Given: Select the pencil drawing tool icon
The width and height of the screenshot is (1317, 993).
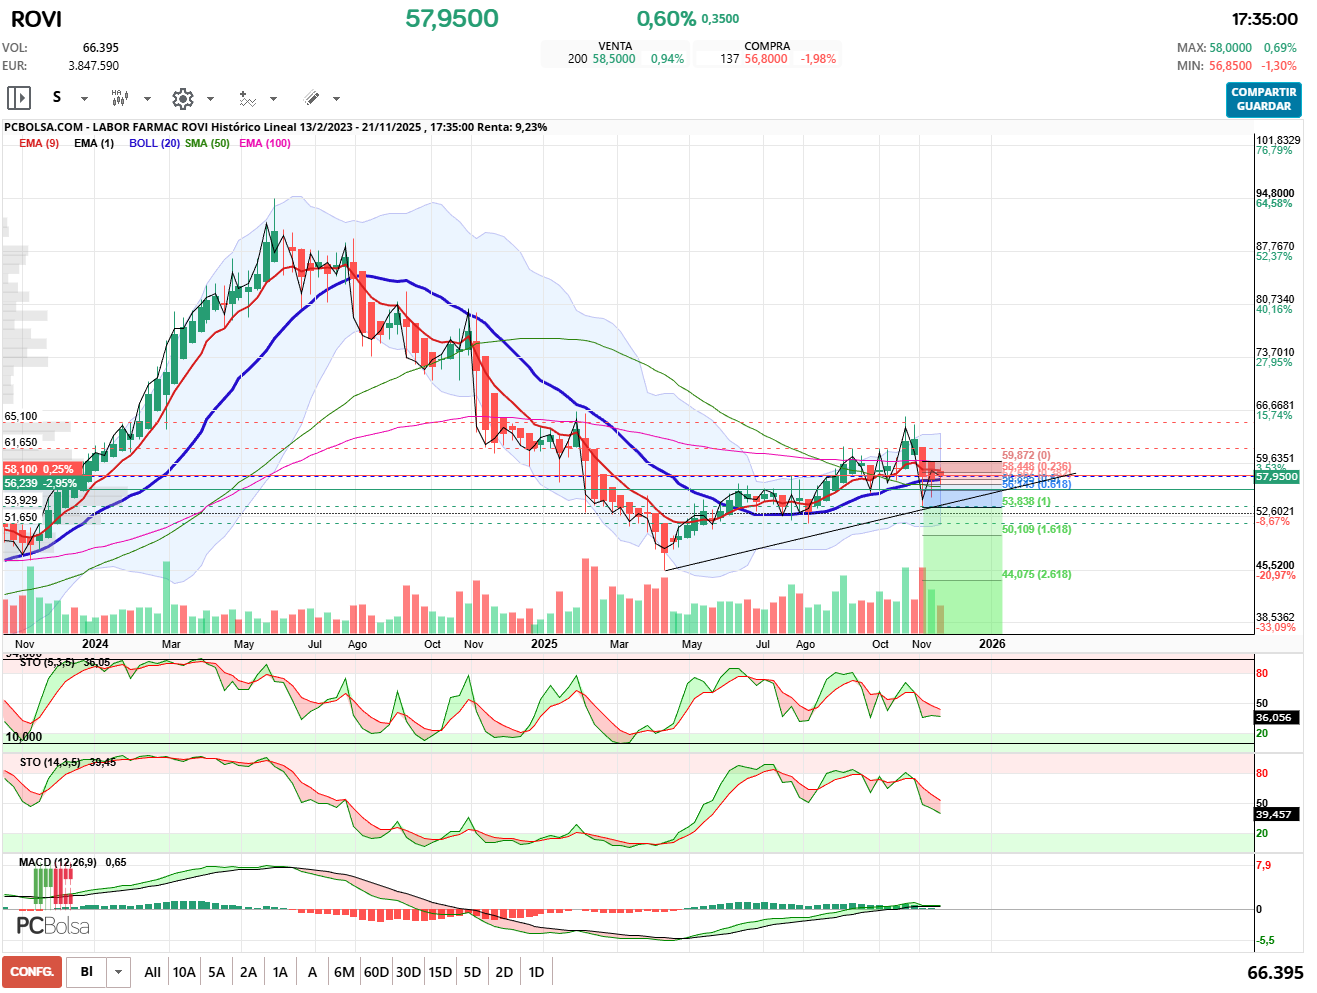Looking at the screenshot, I should coord(311,98).
